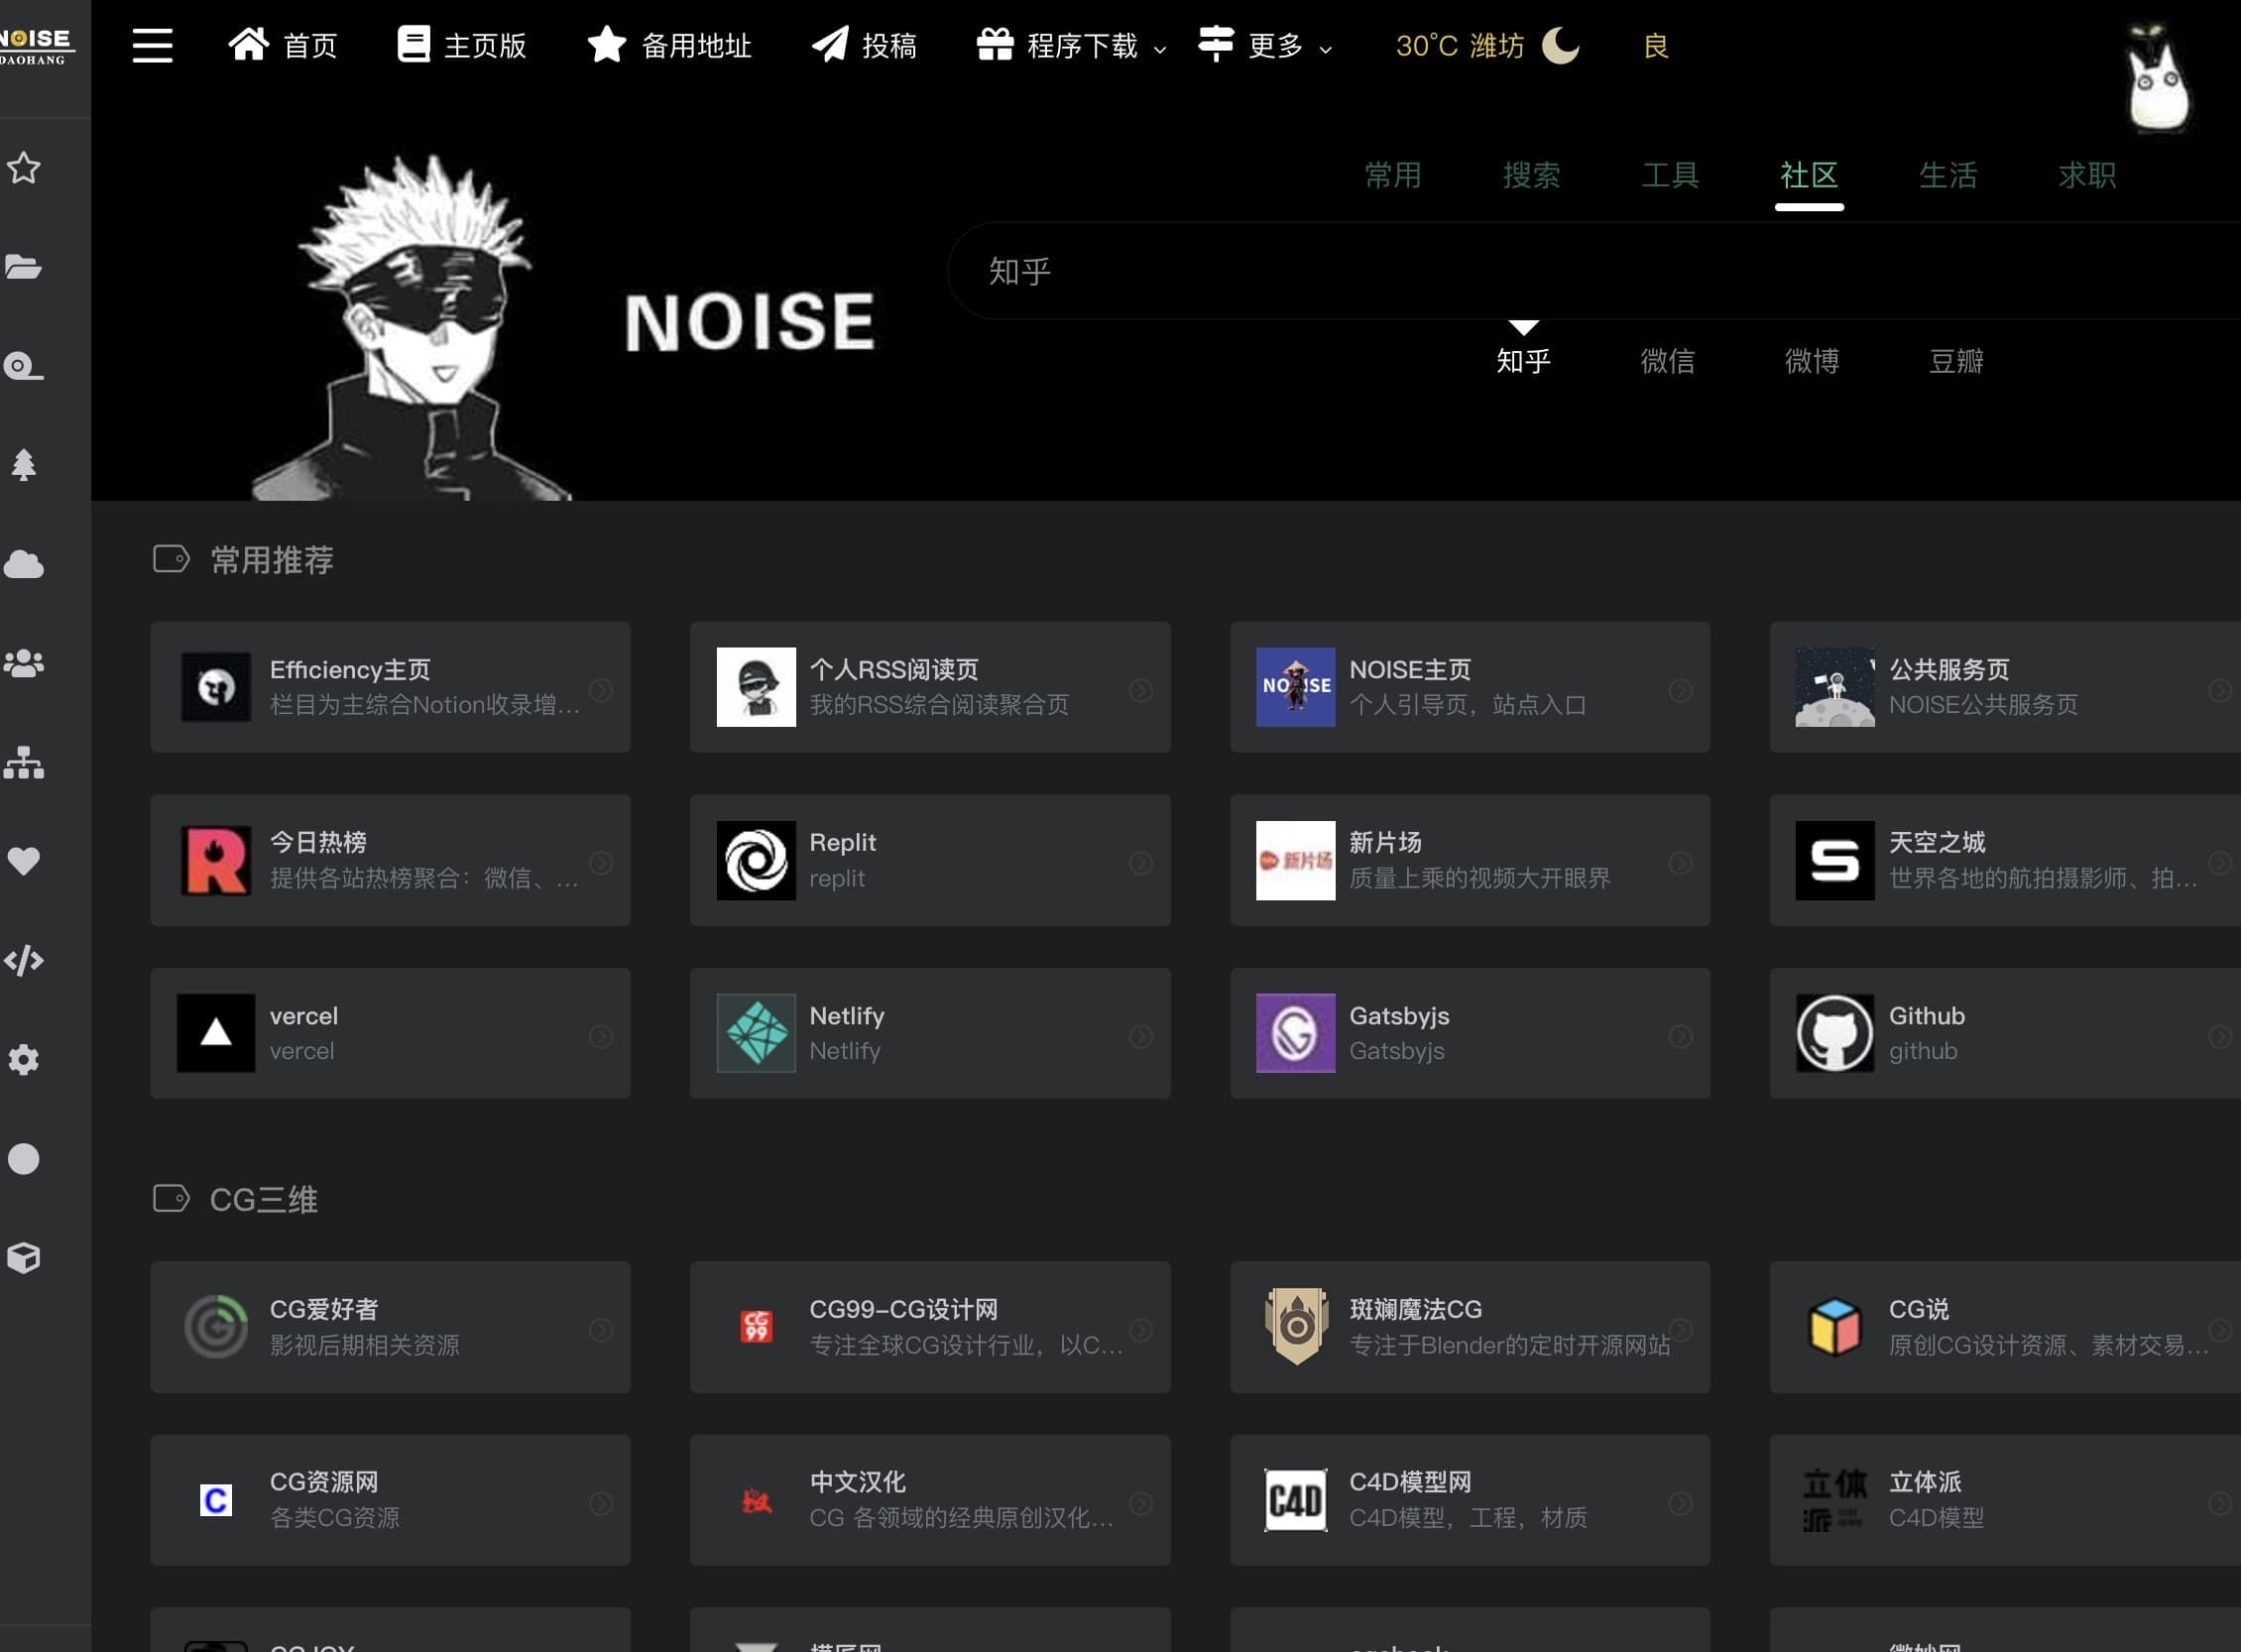
Task: Click the Gatsbyjs purple icon
Action: (x=1295, y=1033)
